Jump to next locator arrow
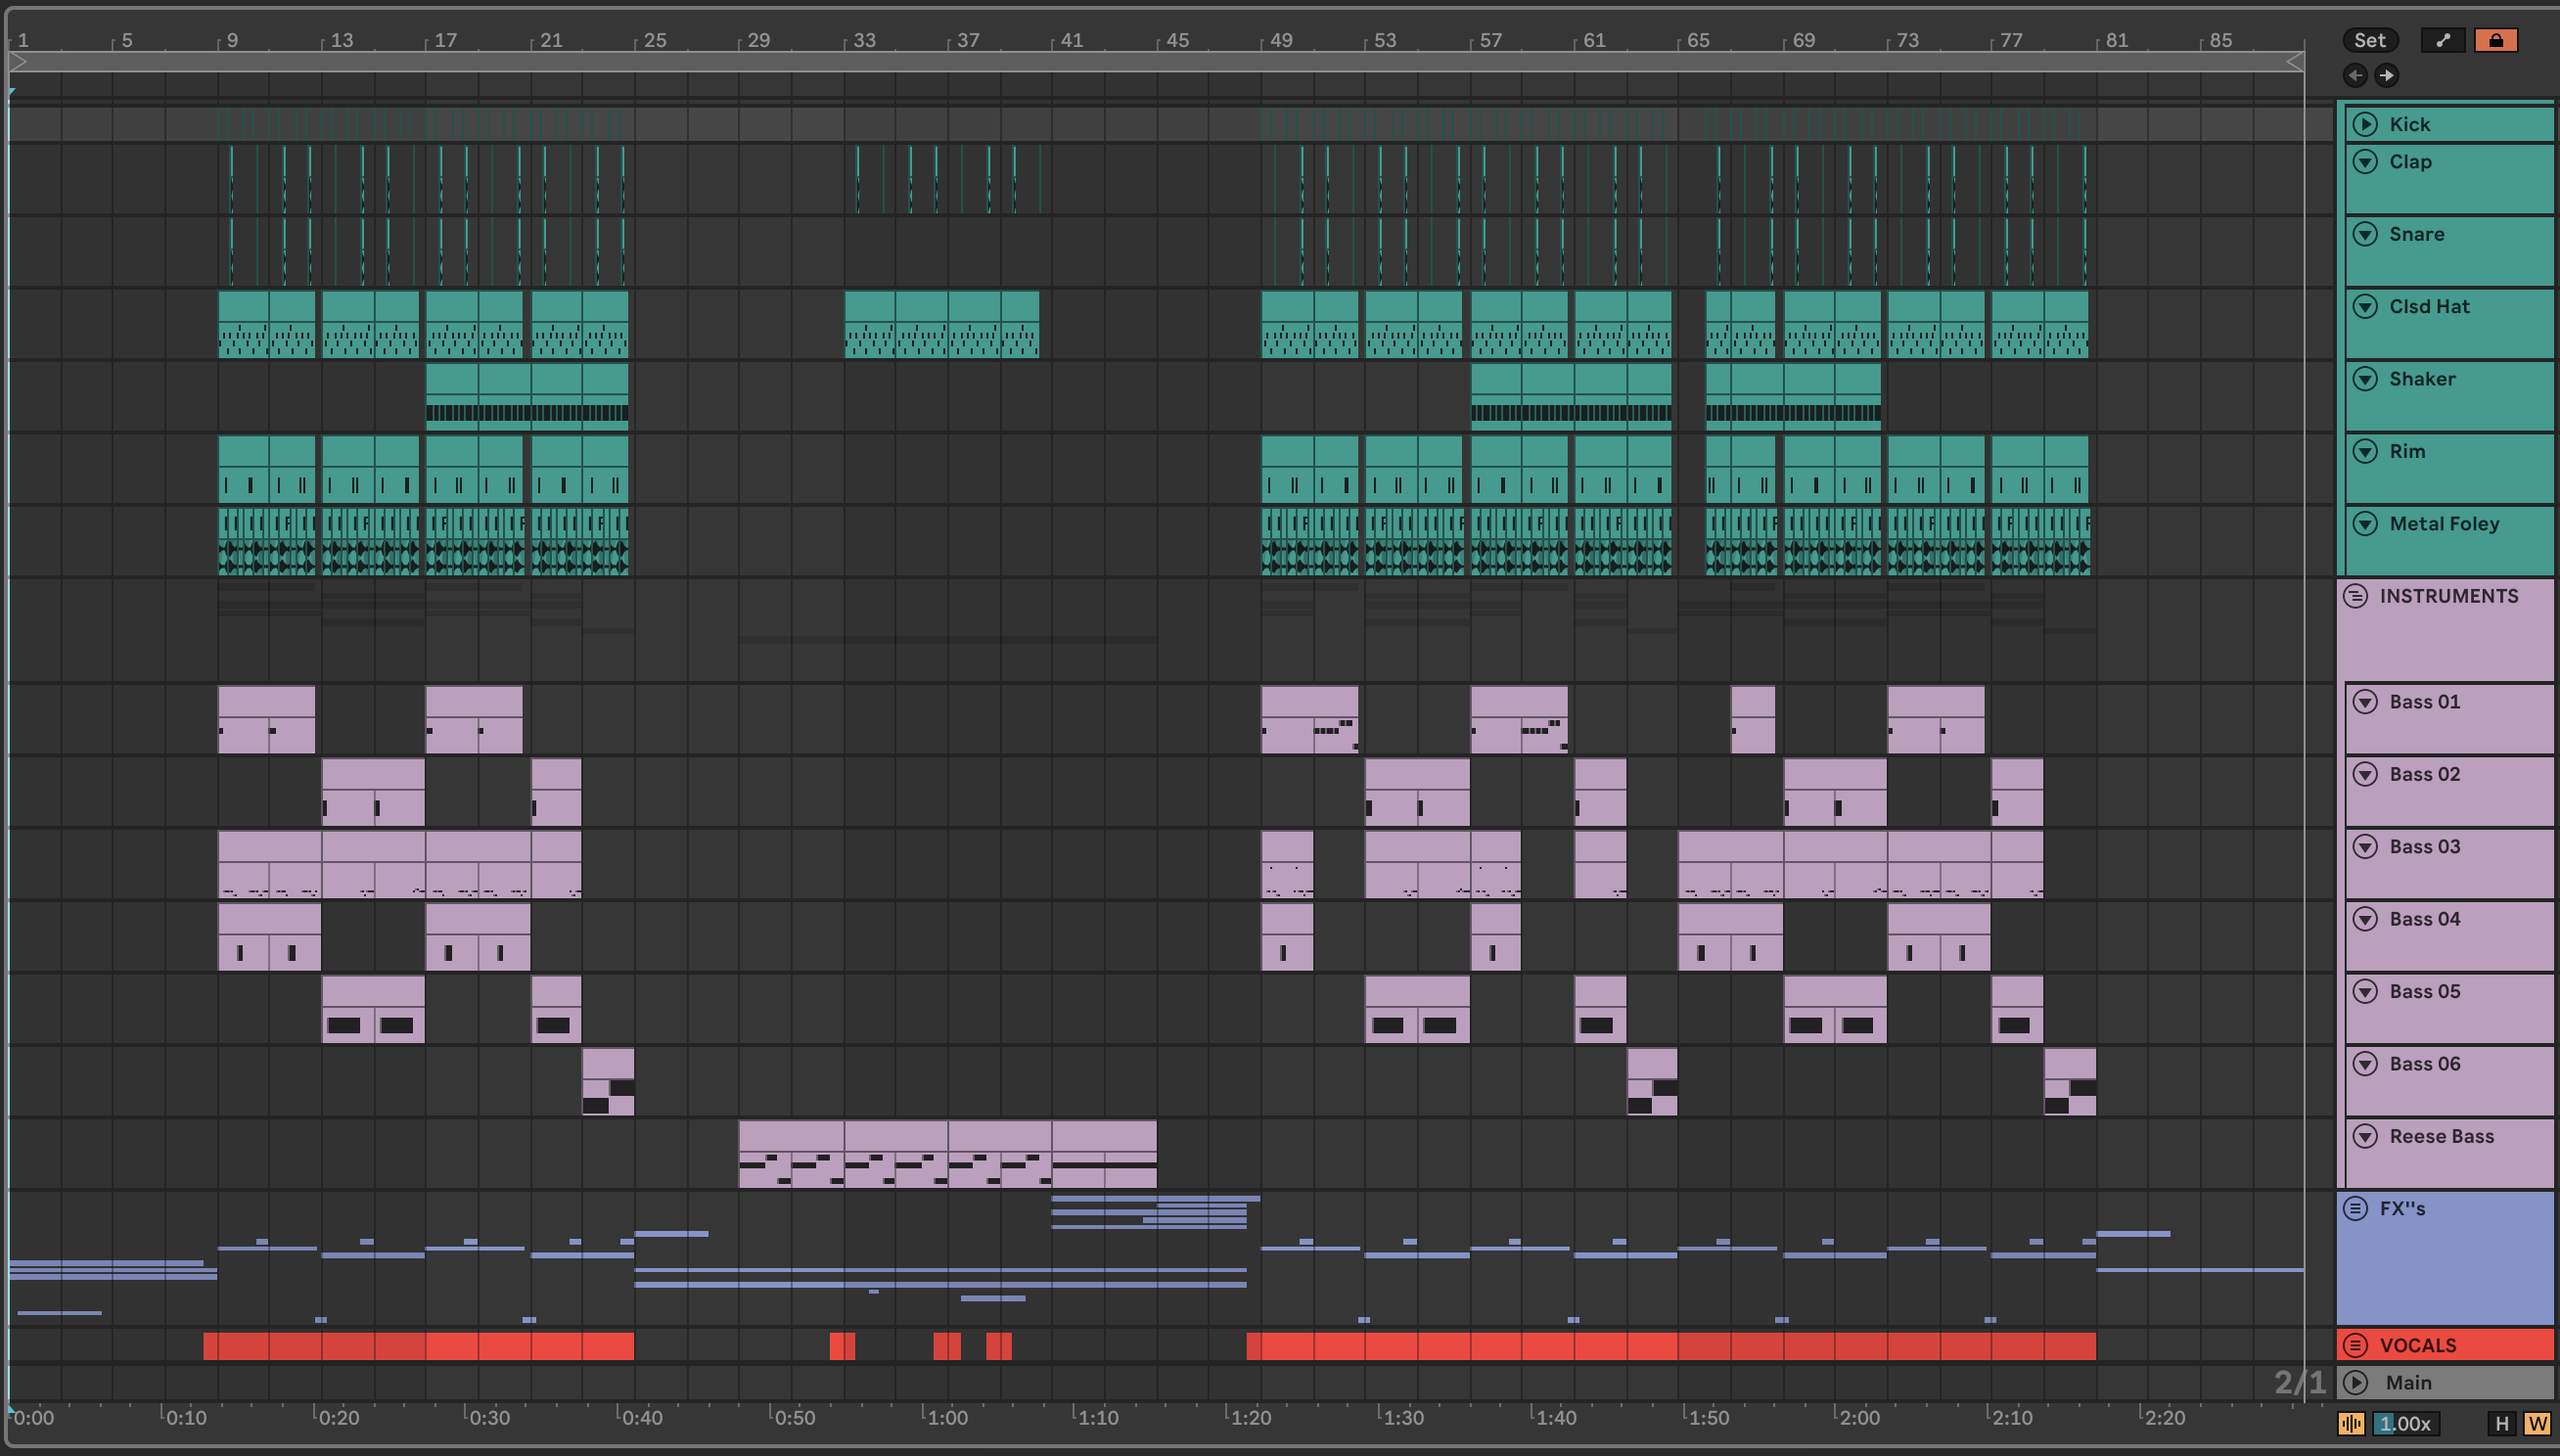 (x=2386, y=75)
